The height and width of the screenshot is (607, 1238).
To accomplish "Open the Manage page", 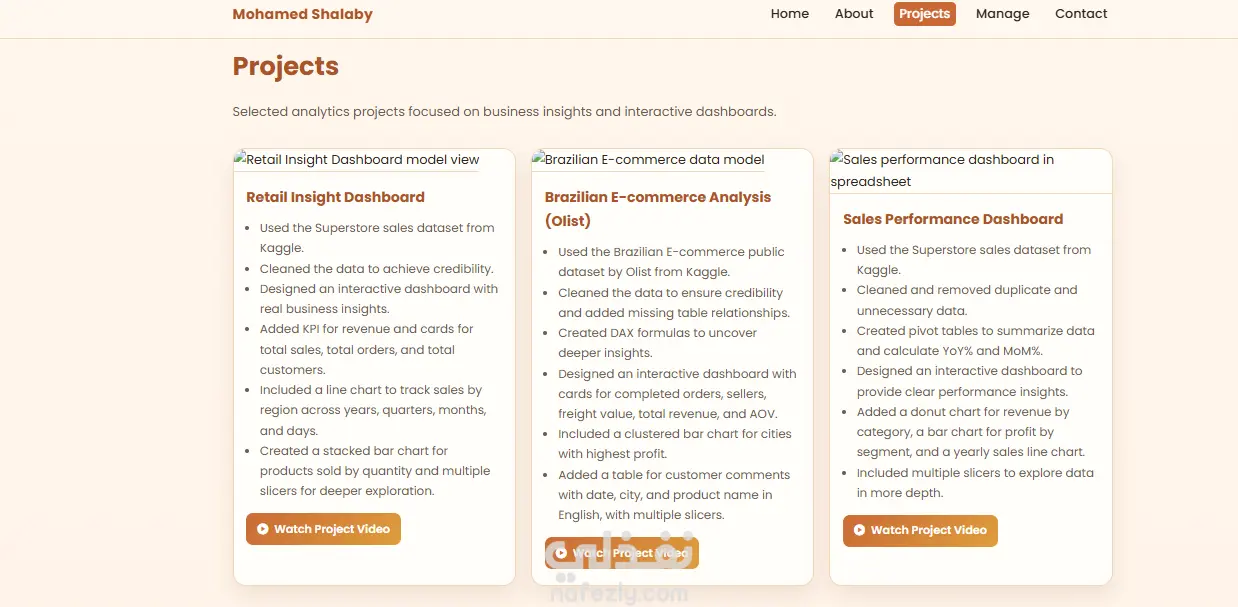I will [x=1003, y=14].
